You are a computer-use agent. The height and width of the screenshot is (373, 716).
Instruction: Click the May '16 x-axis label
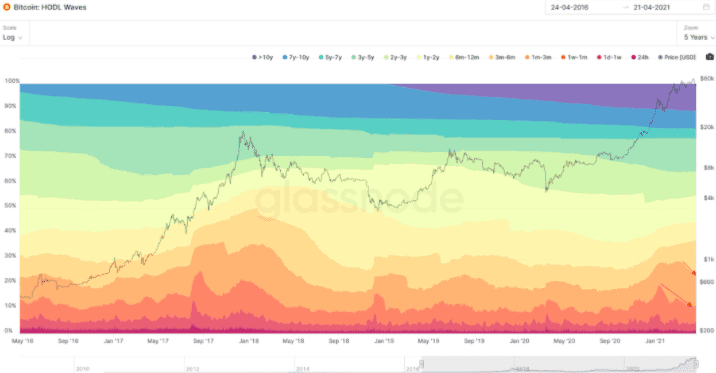tap(22, 341)
